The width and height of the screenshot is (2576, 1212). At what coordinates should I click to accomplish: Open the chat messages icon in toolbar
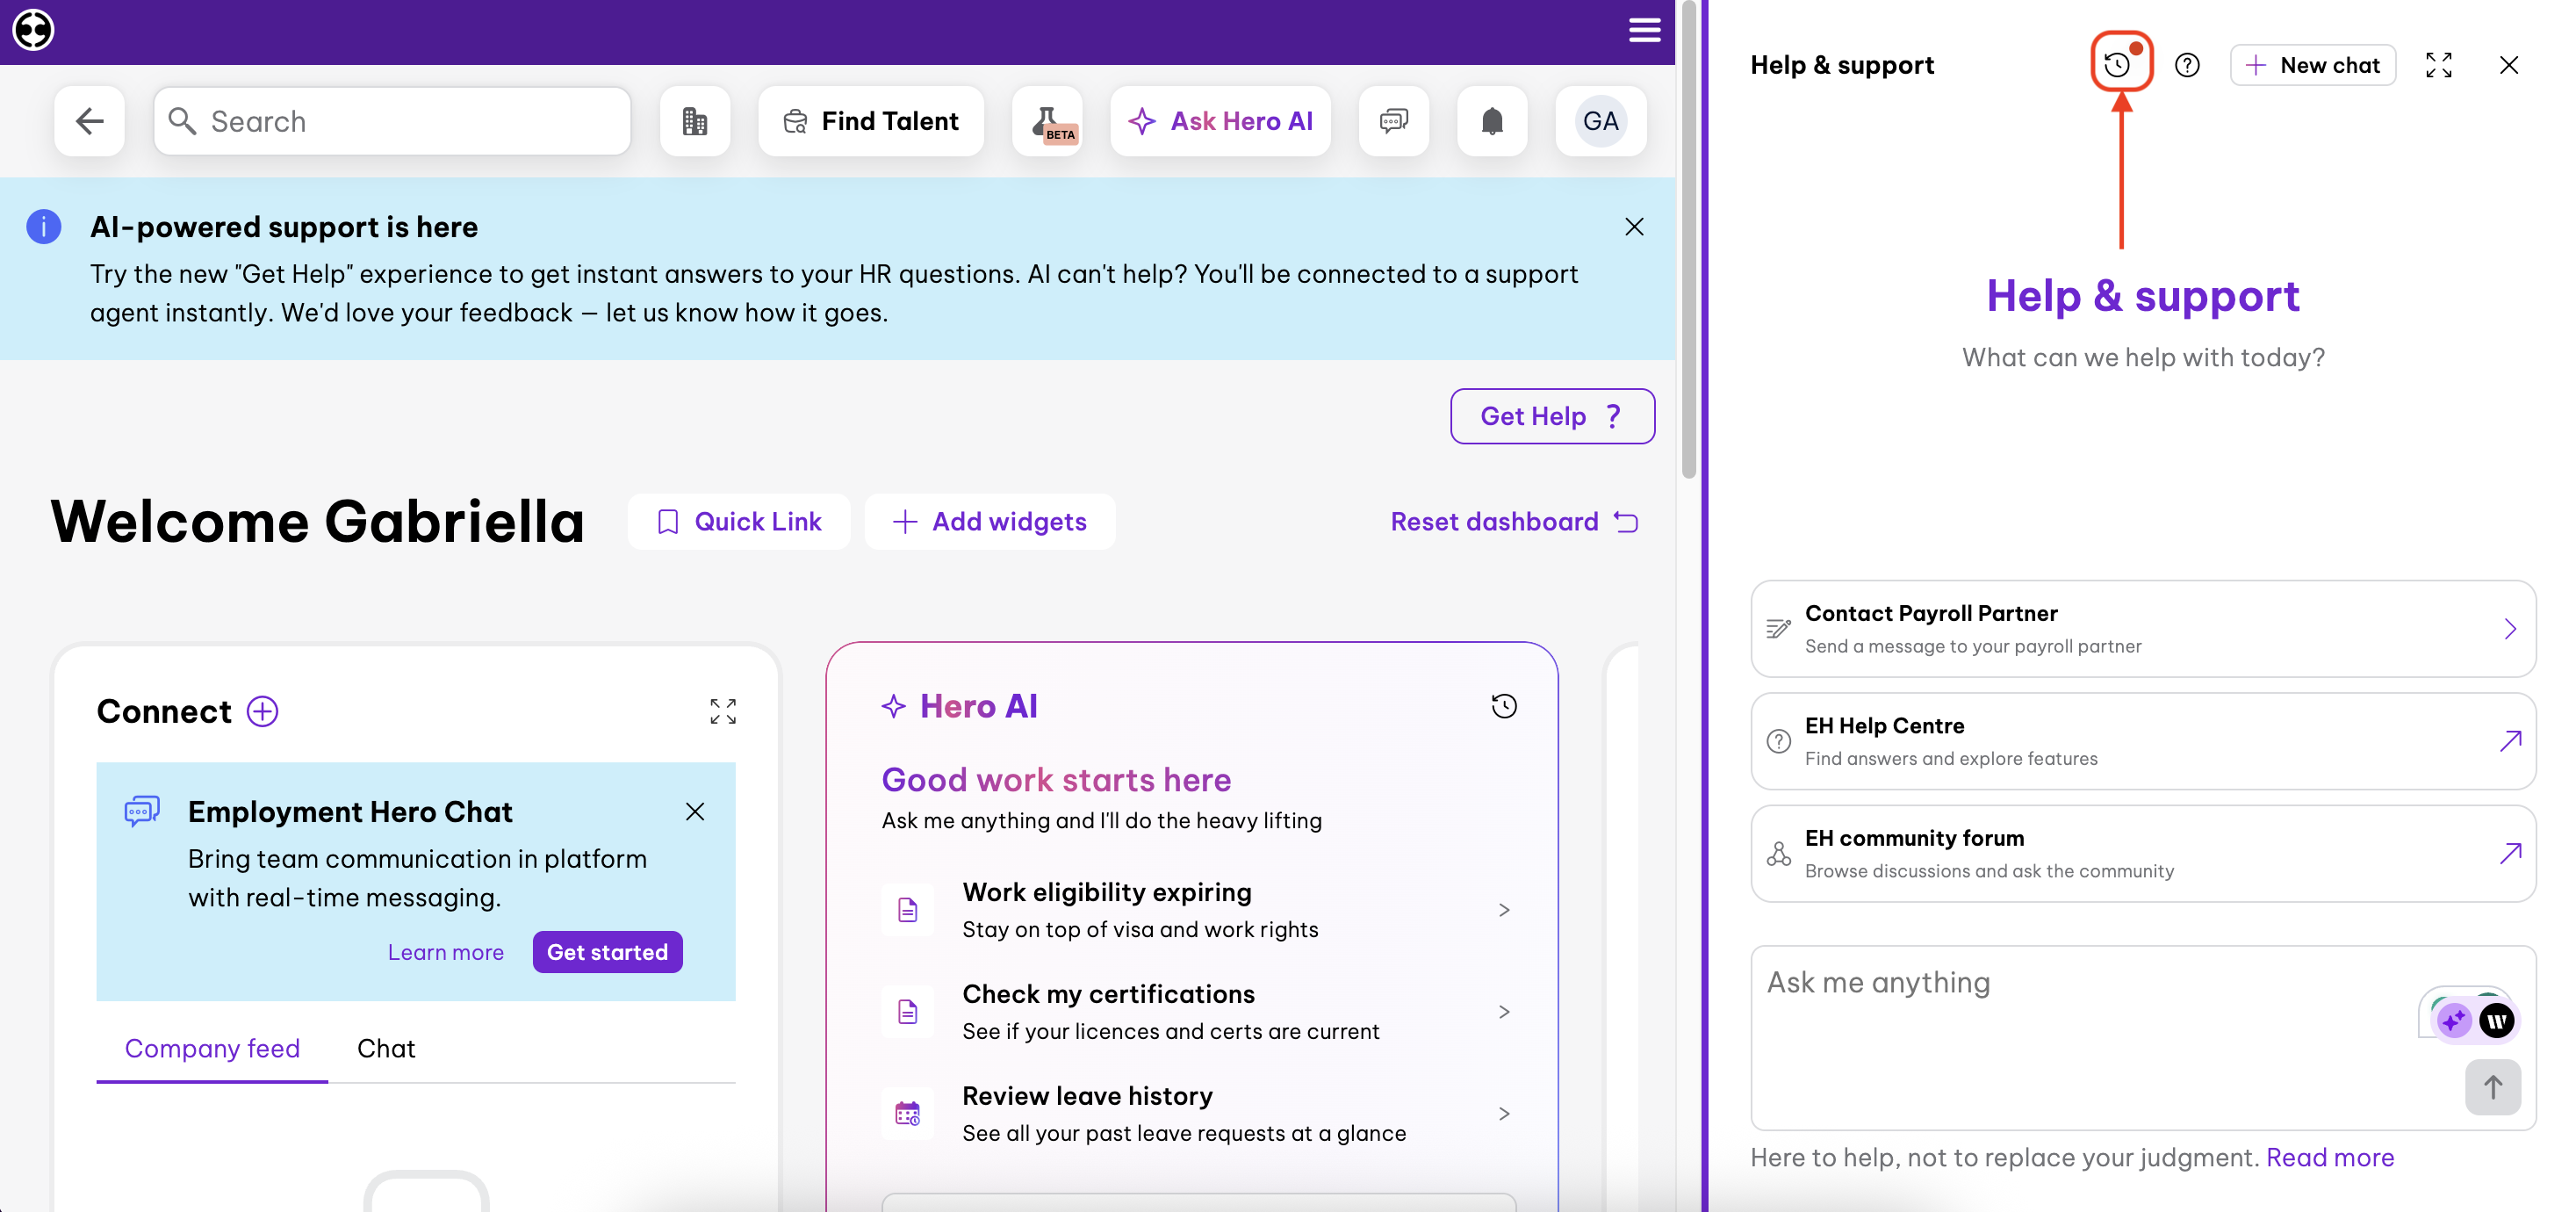click(x=1394, y=121)
